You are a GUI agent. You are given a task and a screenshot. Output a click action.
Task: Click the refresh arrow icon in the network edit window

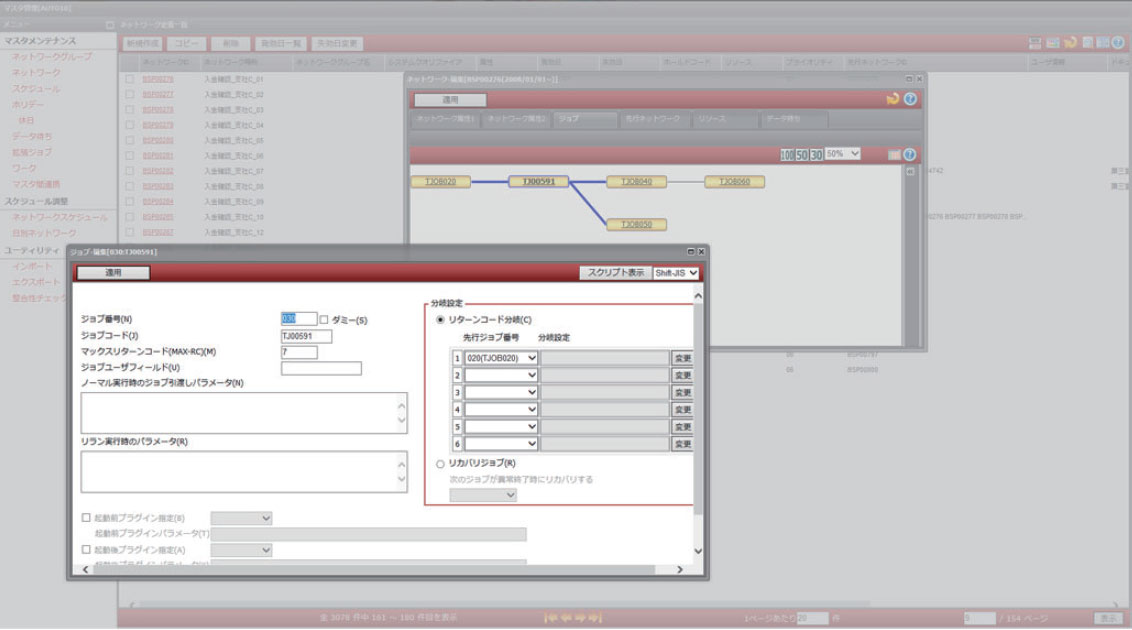click(893, 99)
